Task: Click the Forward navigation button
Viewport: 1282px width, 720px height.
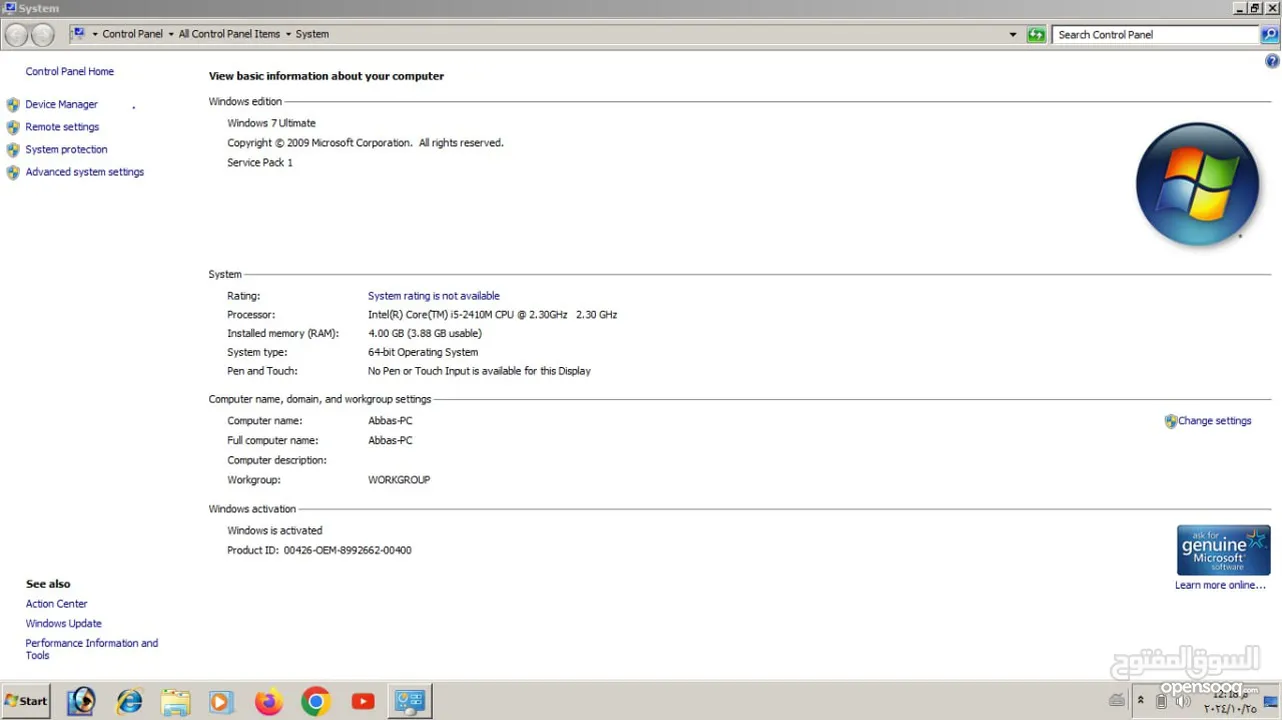Action: tap(42, 35)
